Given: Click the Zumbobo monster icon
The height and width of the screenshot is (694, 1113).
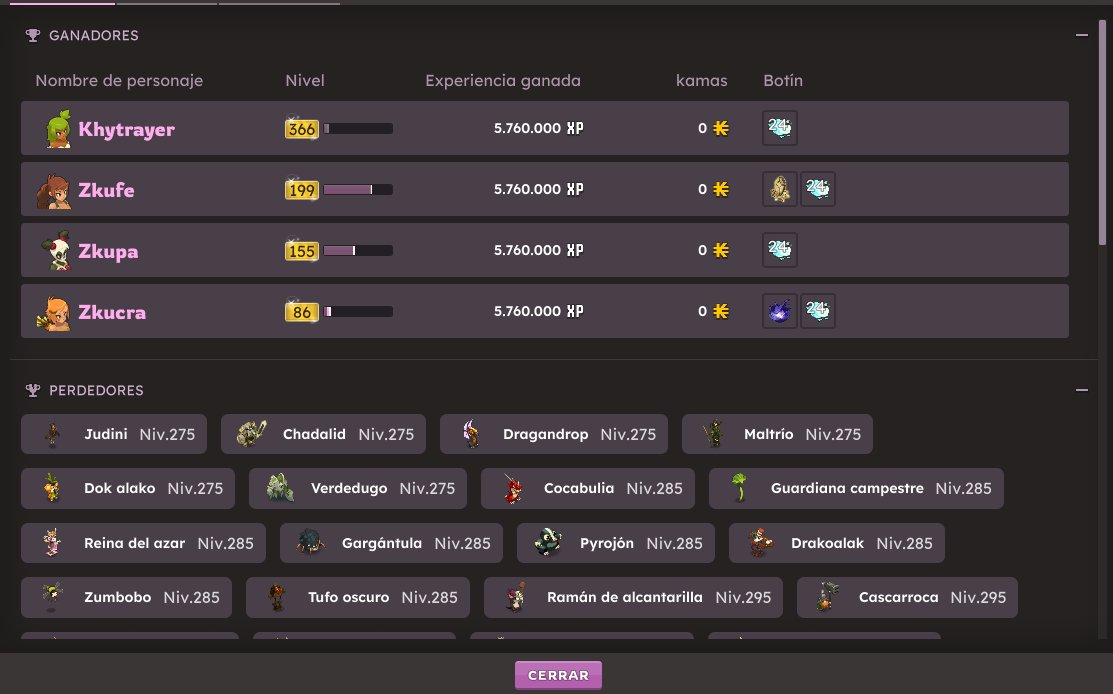Looking at the screenshot, I should pyautogui.click(x=52, y=597).
